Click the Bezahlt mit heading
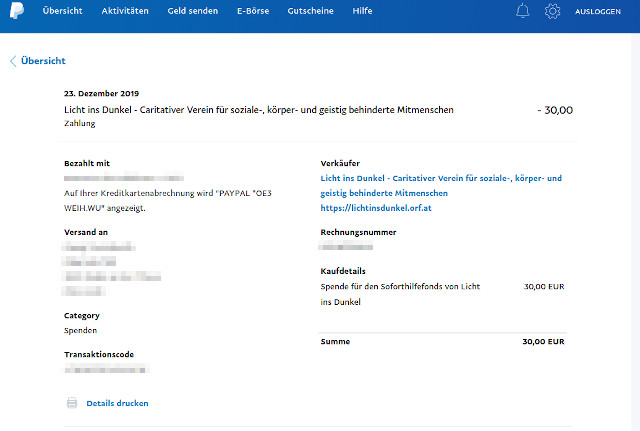The height and width of the screenshot is (431, 640). point(87,163)
